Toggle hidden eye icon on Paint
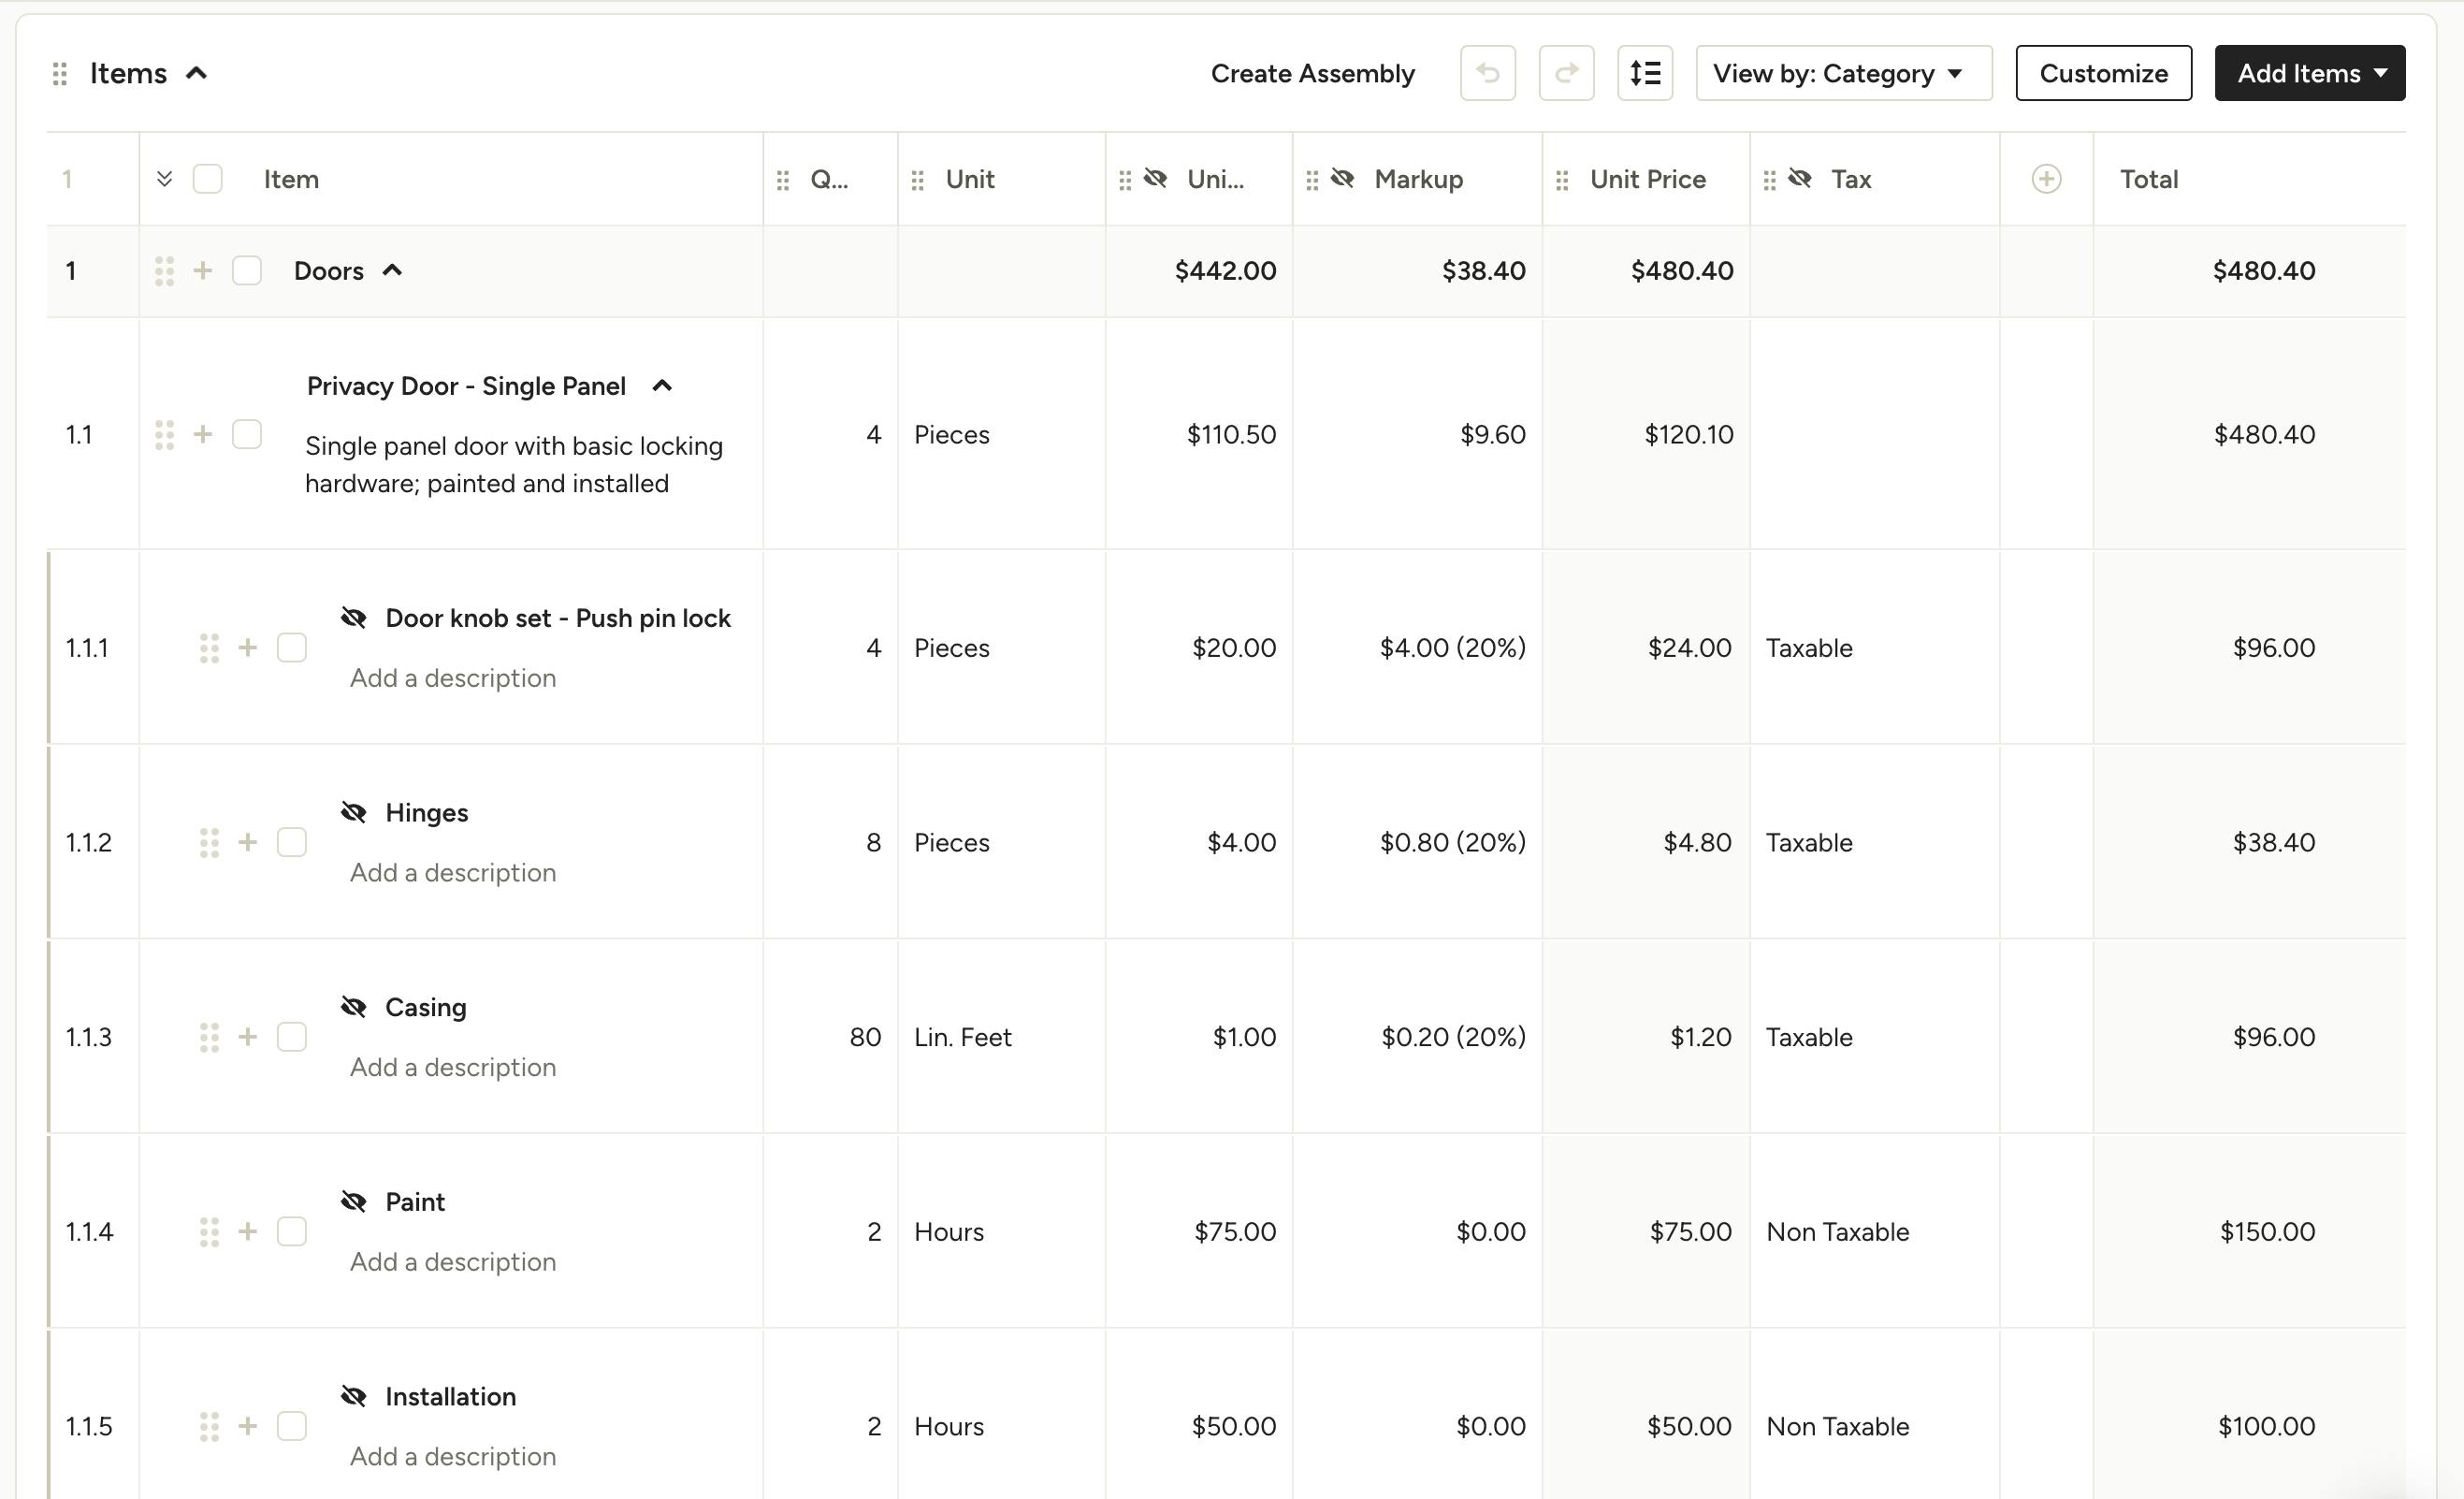This screenshot has width=2464, height=1499. (354, 1201)
